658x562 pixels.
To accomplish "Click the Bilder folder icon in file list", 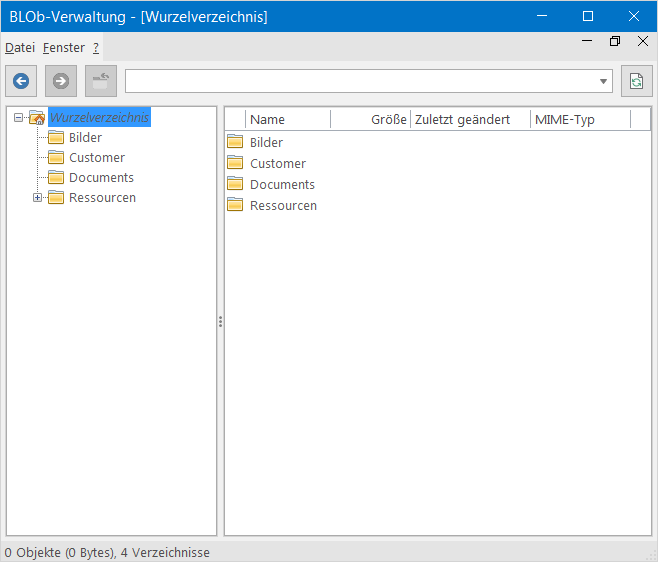I will coord(236,142).
